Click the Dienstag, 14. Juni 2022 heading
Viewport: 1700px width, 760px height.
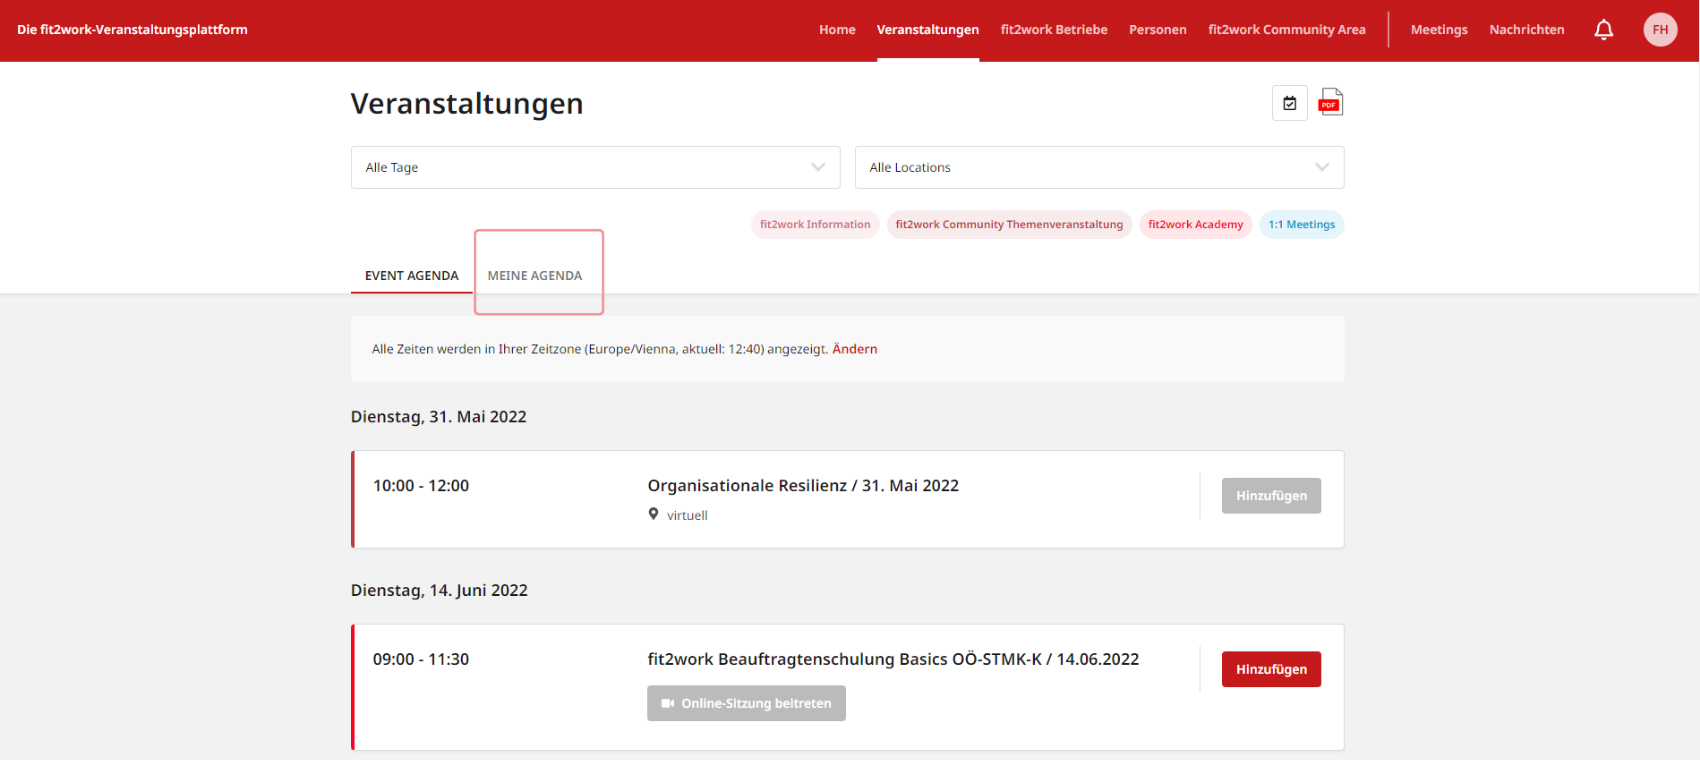(439, 591)
